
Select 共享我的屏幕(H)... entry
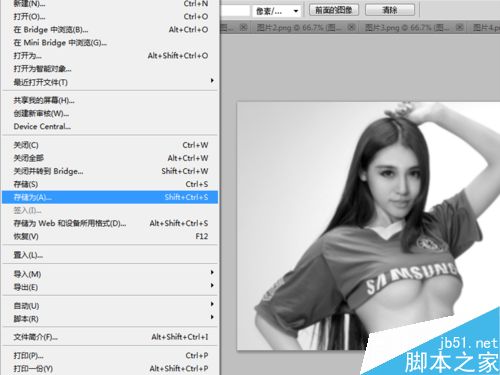coord(110,100)
